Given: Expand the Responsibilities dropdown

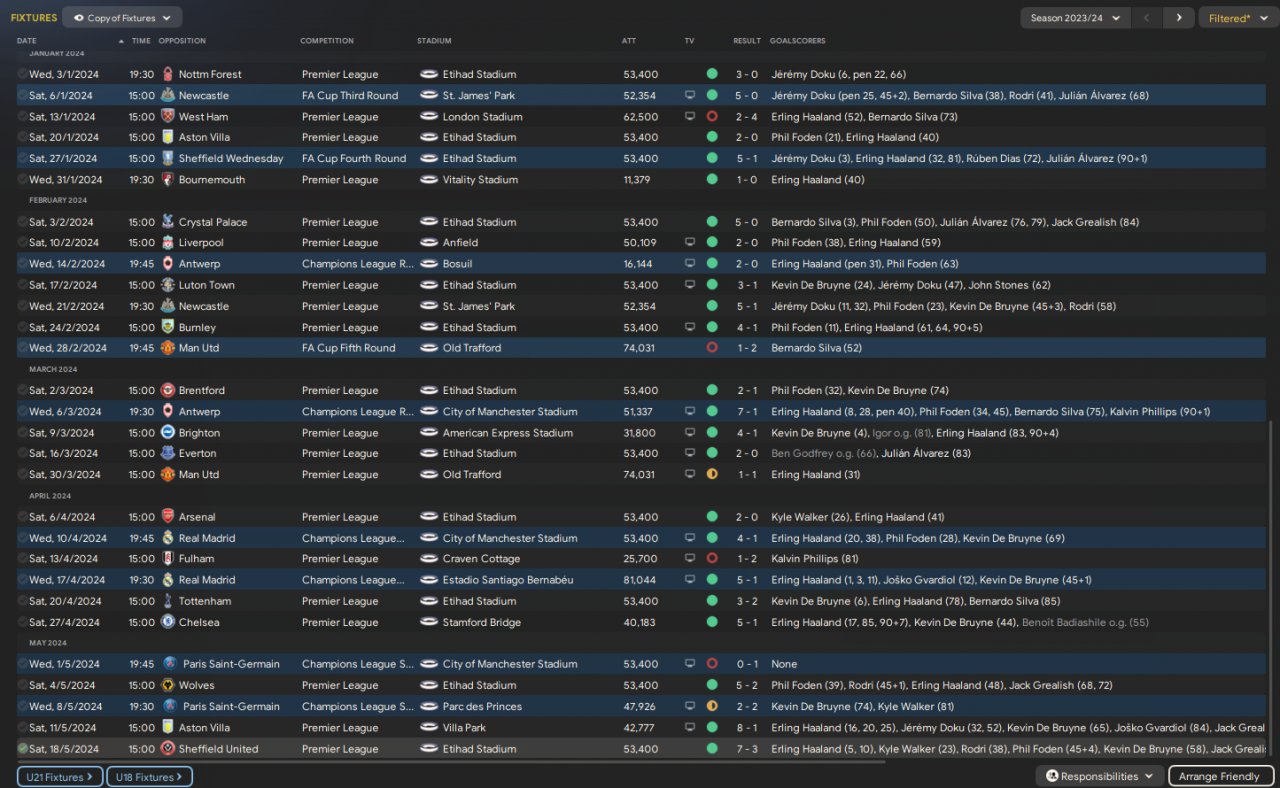Looking at the screenshot, I should pos(1099,776).
